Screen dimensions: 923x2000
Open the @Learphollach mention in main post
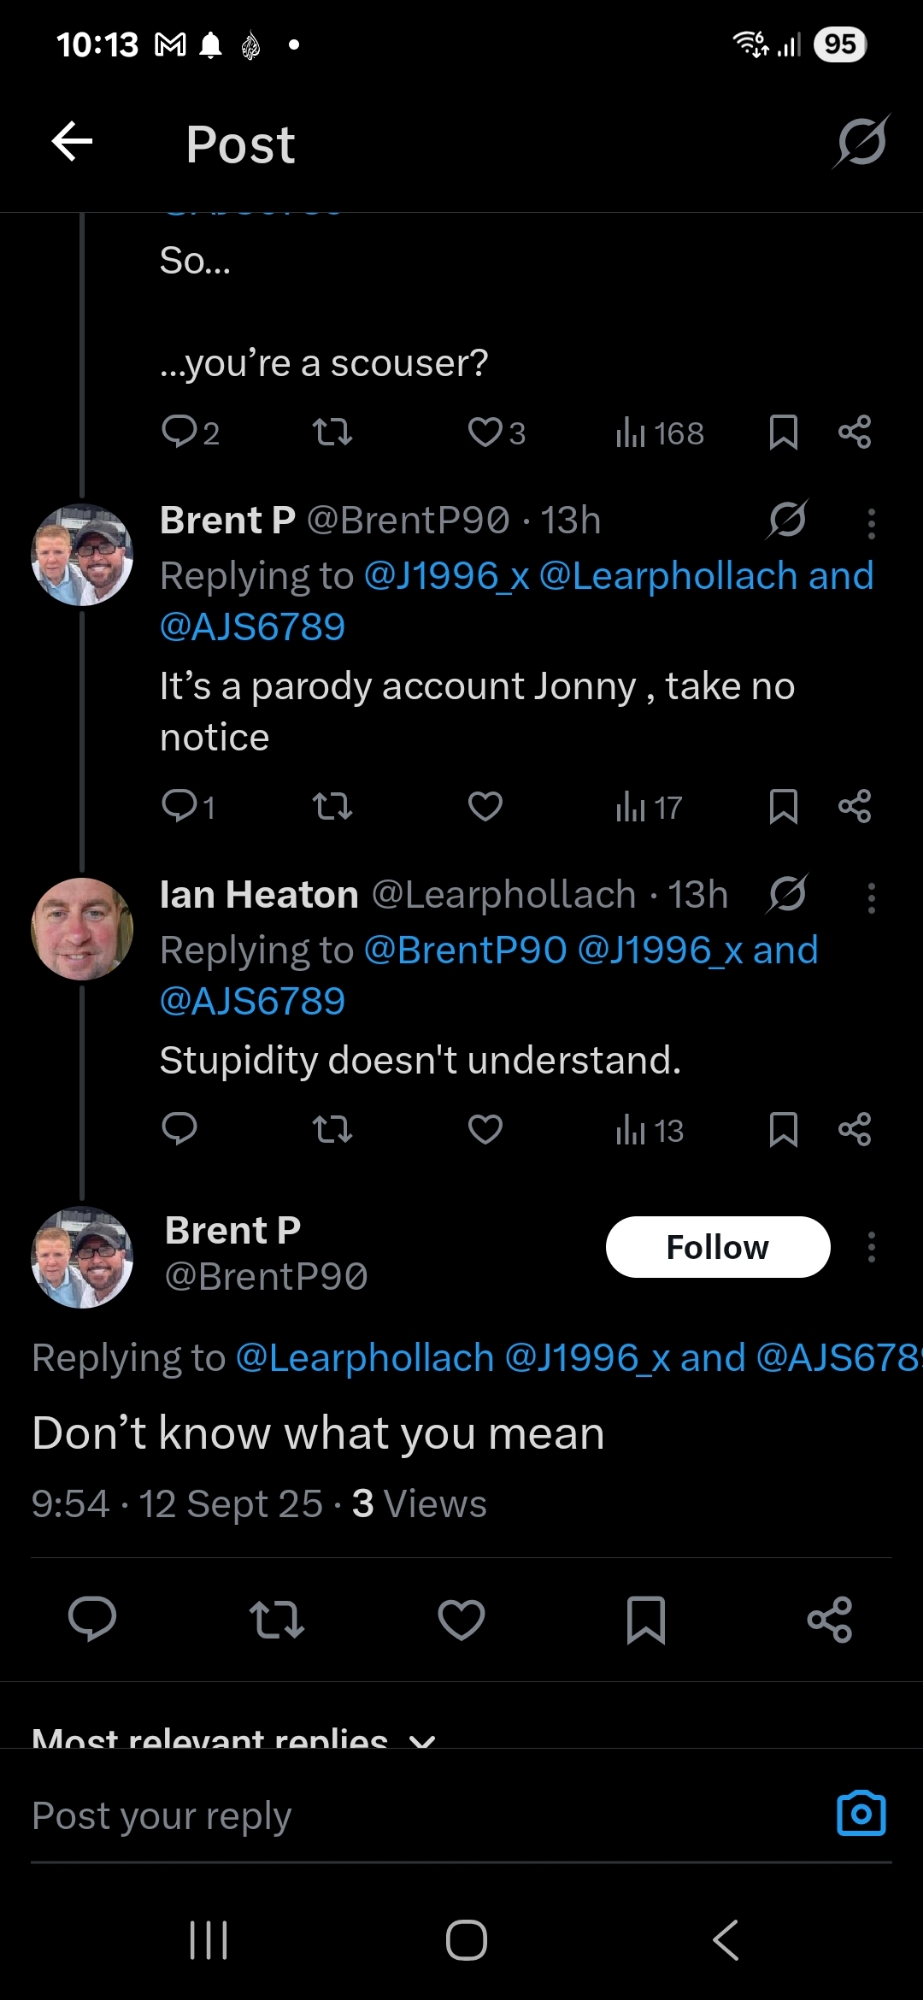click(x=365, y=1358)
